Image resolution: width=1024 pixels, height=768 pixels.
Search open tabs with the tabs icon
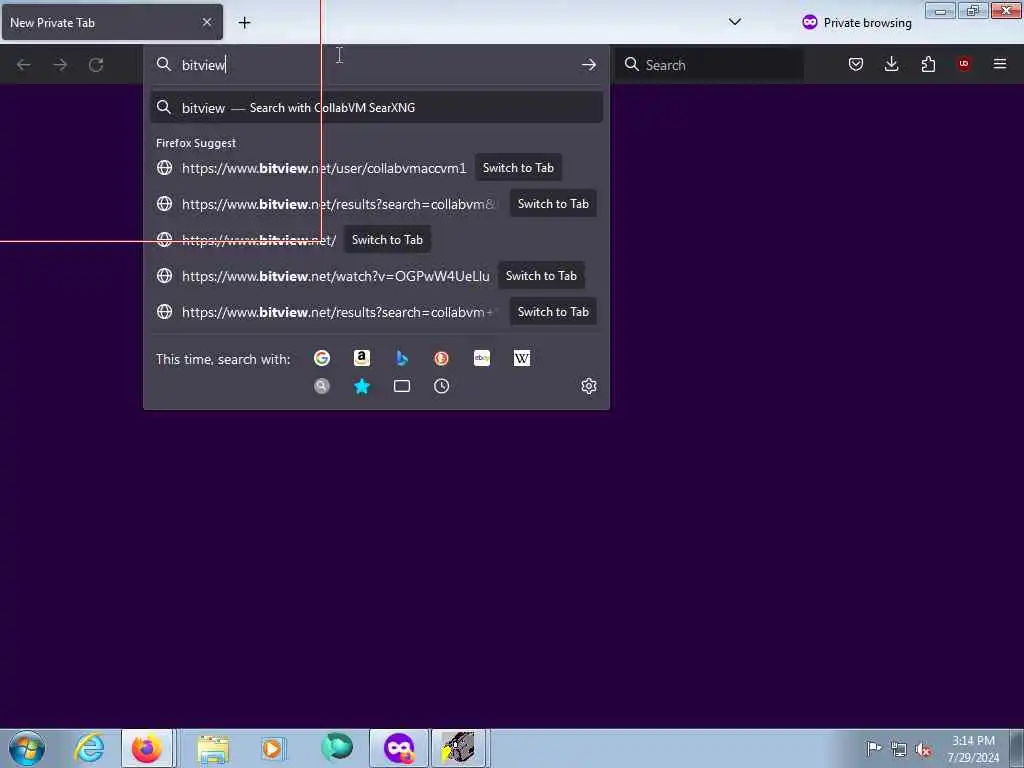(x=402, y=386)
